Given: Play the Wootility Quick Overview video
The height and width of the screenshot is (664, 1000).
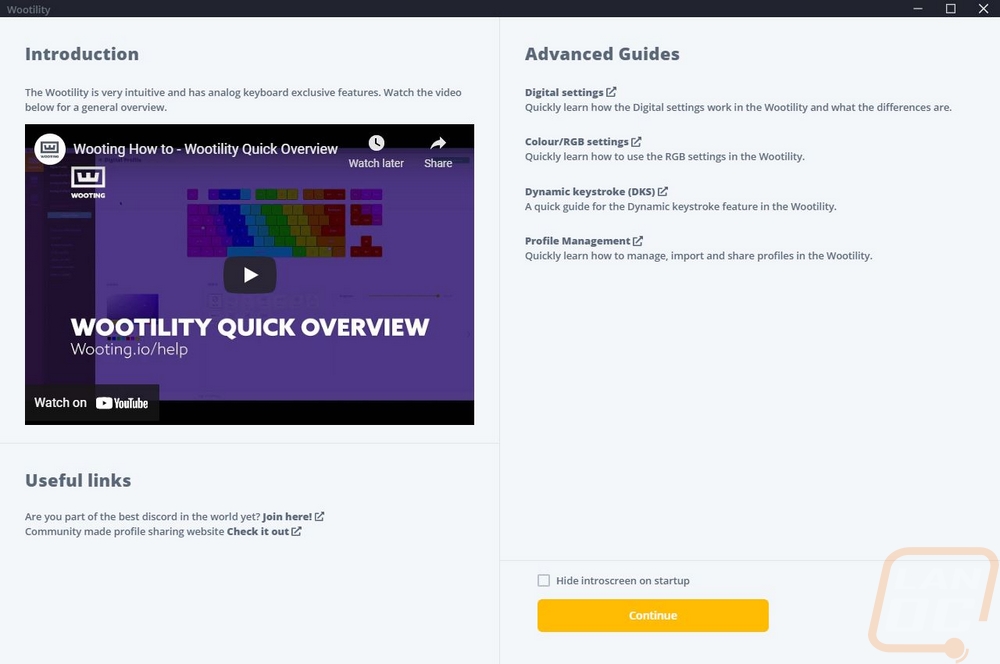Looking at the screenshot, I should click(250, 275).
